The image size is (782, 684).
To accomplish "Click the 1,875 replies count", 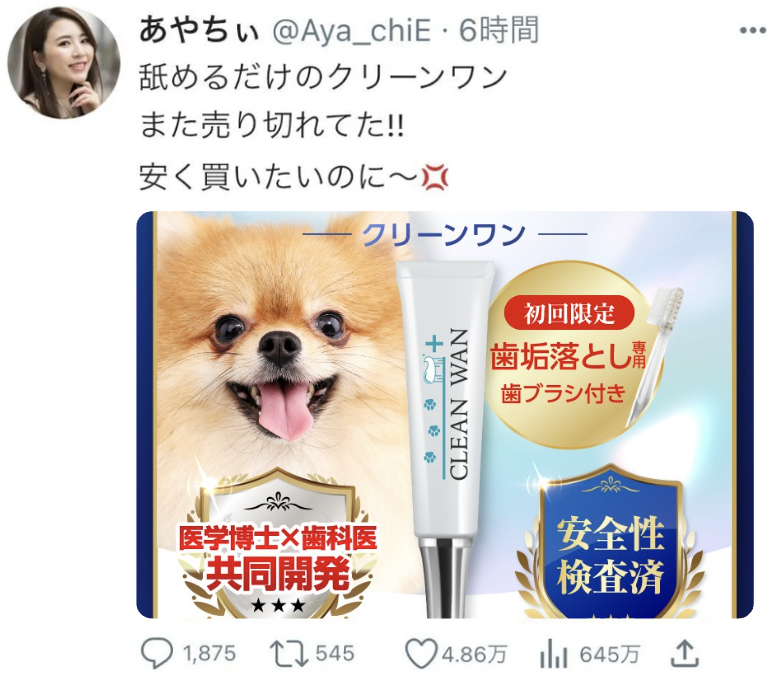I will (209, 654).
